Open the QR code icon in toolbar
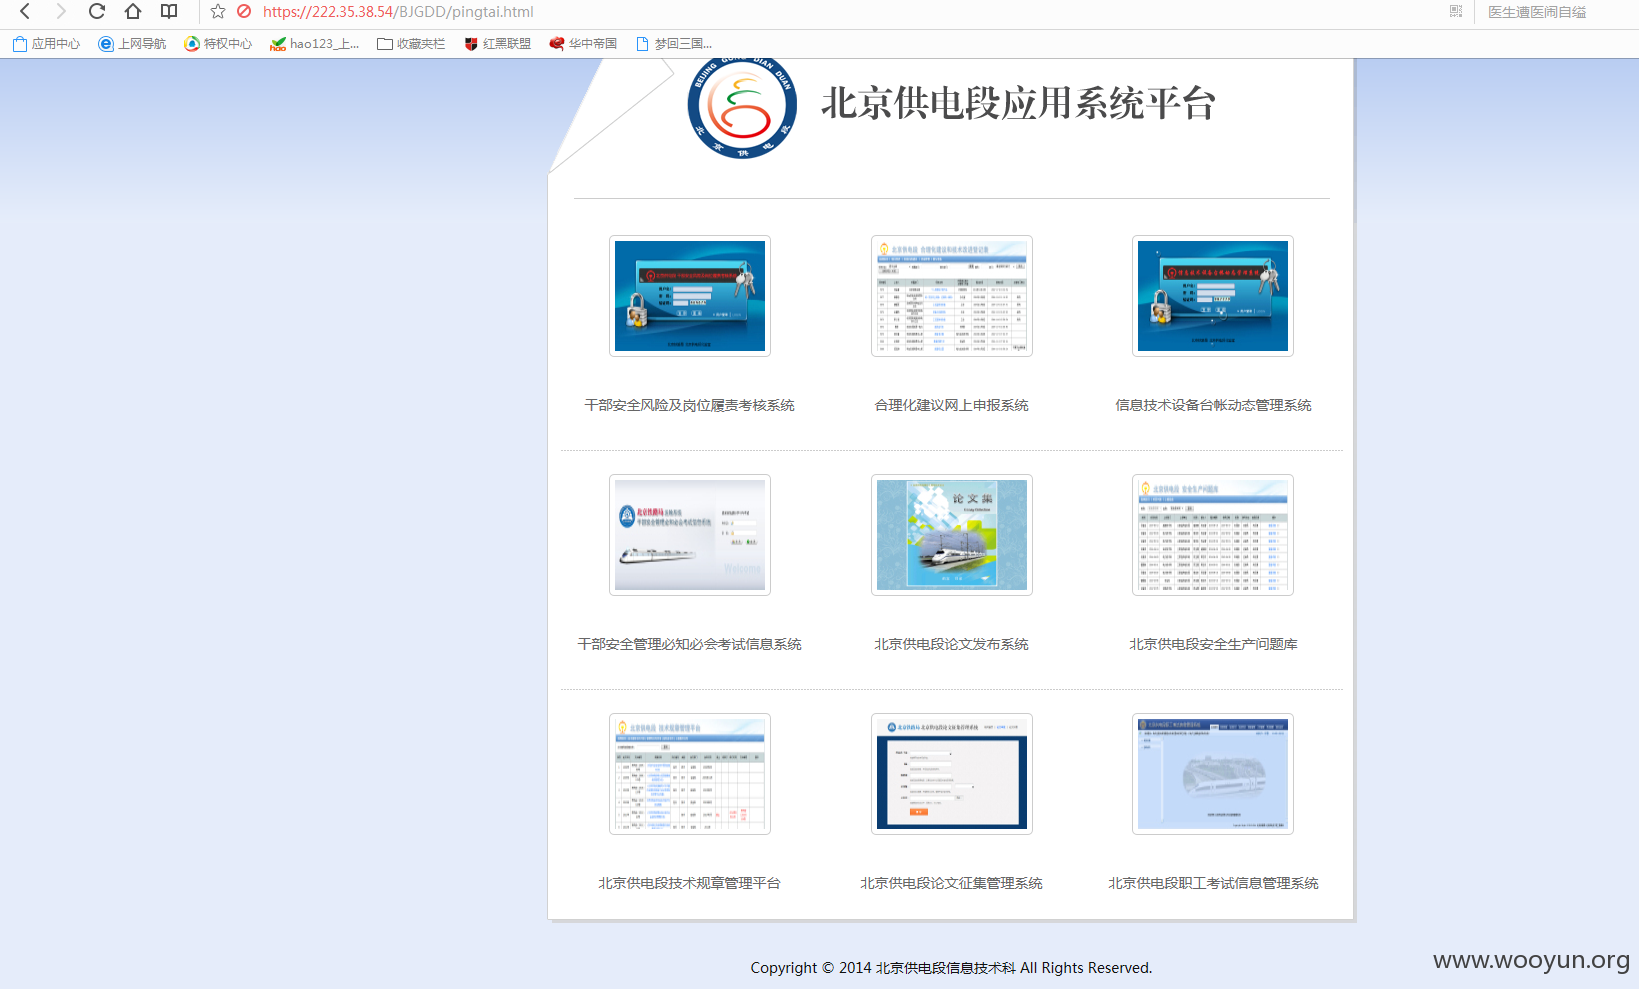This screenshot has width=1639, height=989. click(x=1455, y=12)
